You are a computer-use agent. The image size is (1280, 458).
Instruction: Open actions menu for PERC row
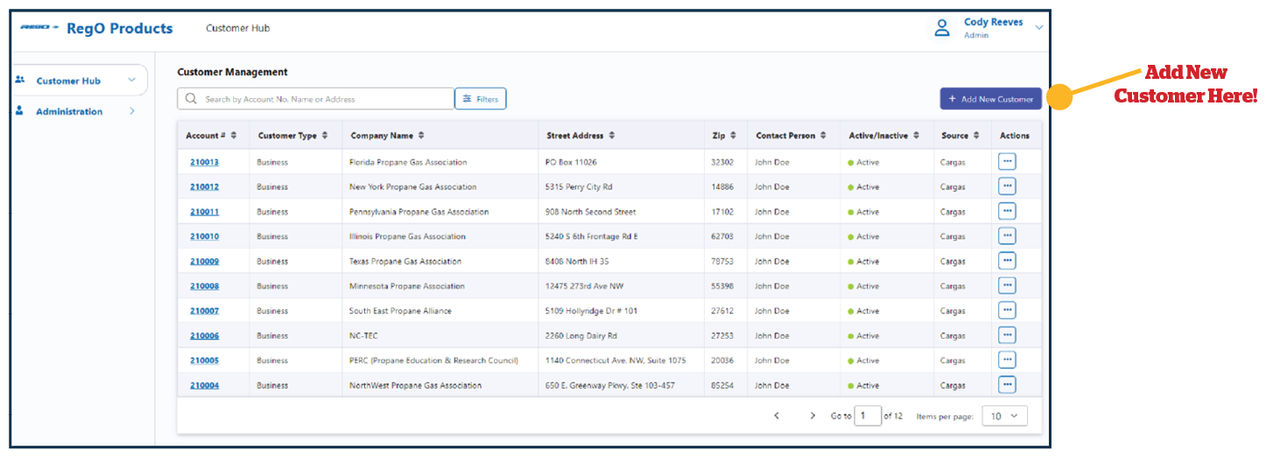1007,359
